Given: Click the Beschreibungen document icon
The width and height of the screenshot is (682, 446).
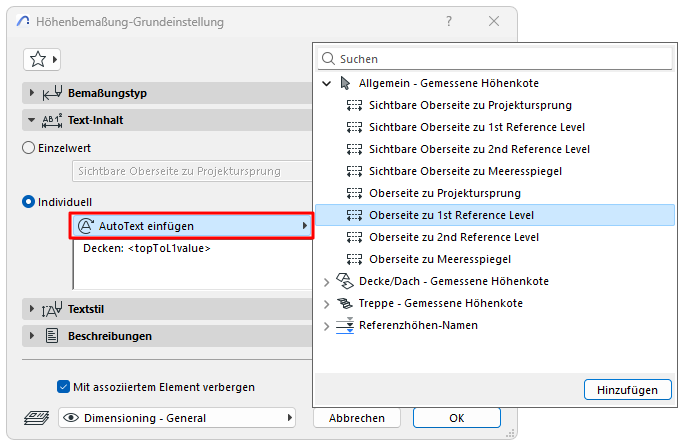Looking at the screenshot, I should coord(52,336).
